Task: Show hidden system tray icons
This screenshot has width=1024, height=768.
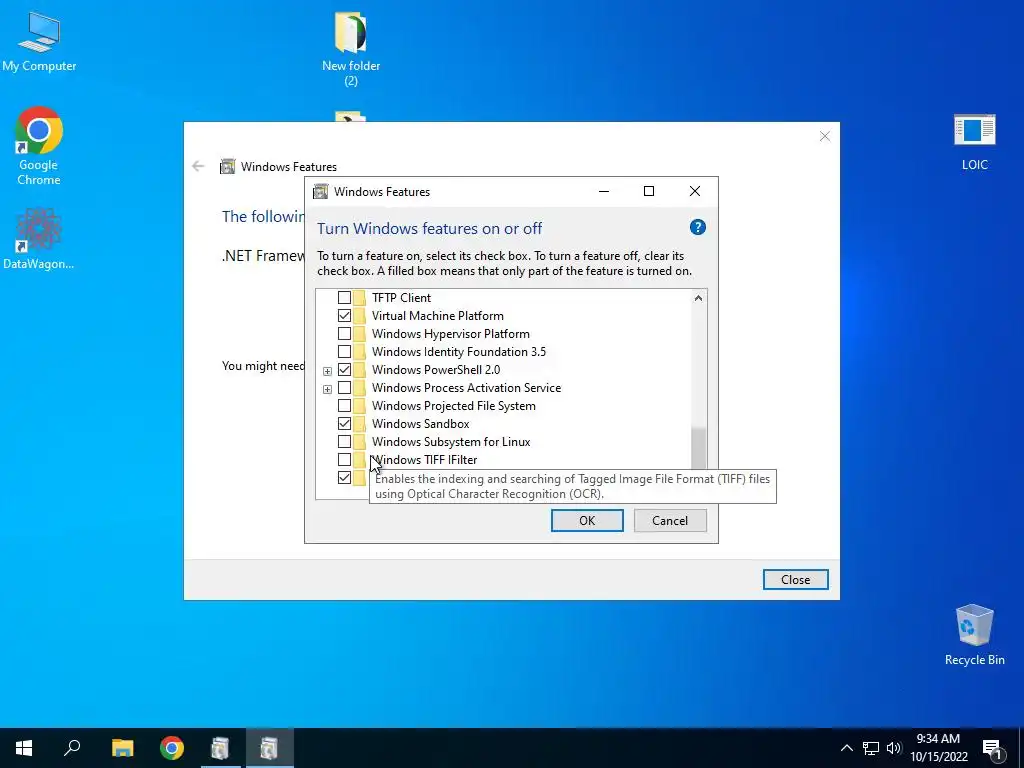Action: pos(846,748)
